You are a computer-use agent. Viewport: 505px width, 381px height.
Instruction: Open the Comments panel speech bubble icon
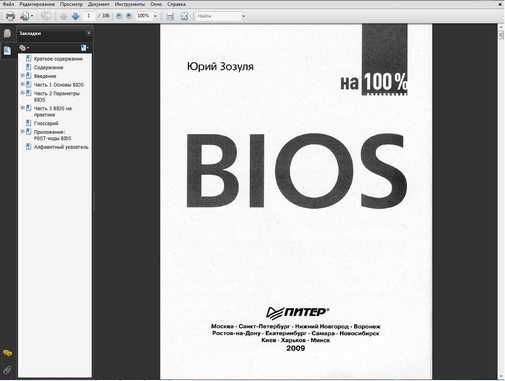7,353
